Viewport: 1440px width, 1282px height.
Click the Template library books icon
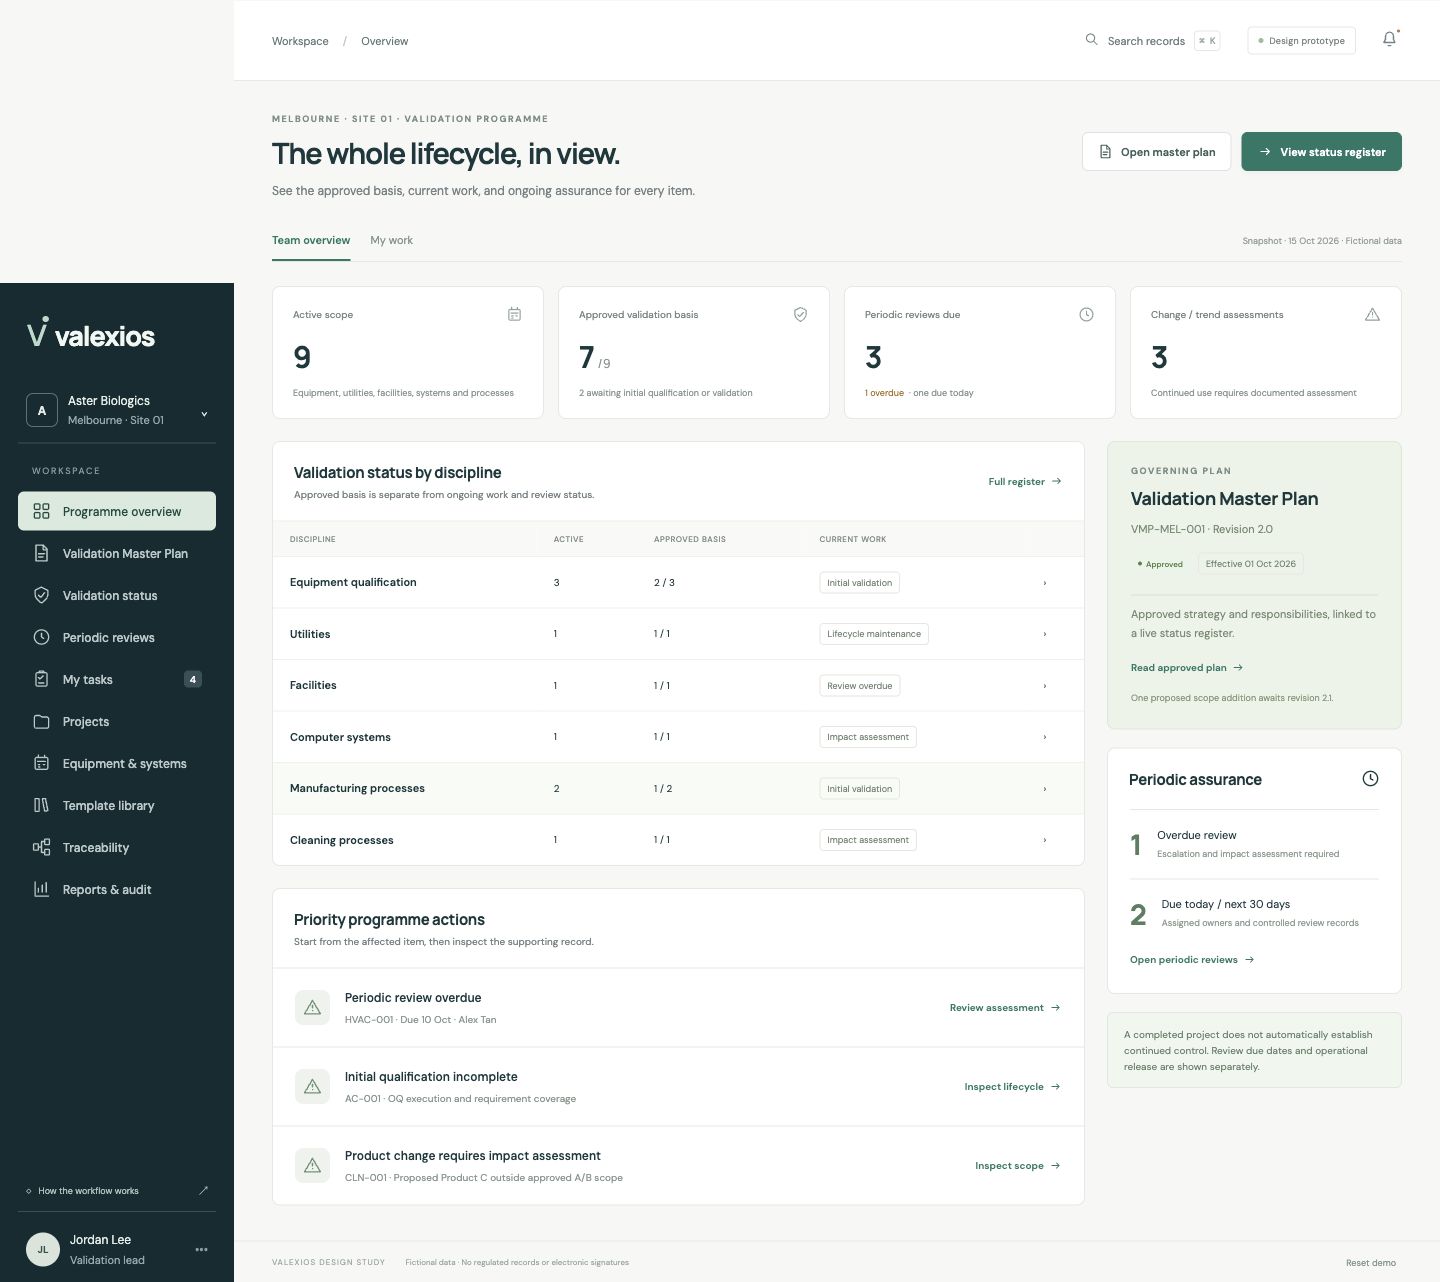pos(41,805)
